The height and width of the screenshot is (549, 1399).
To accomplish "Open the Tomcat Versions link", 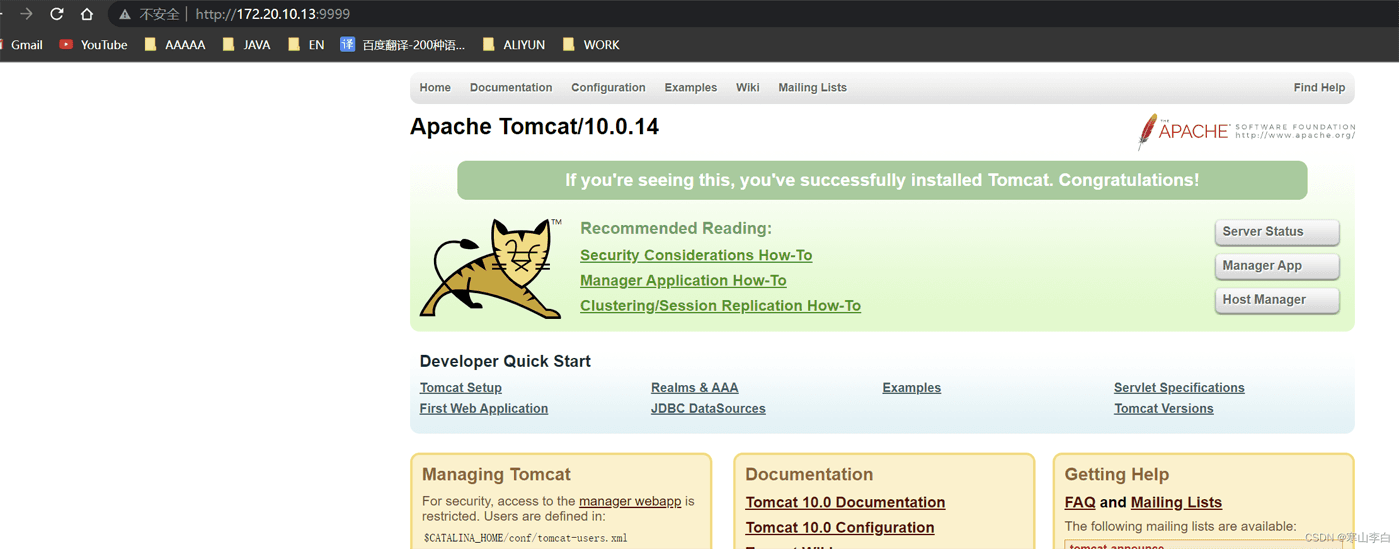I will click(x=1164, y=409).
